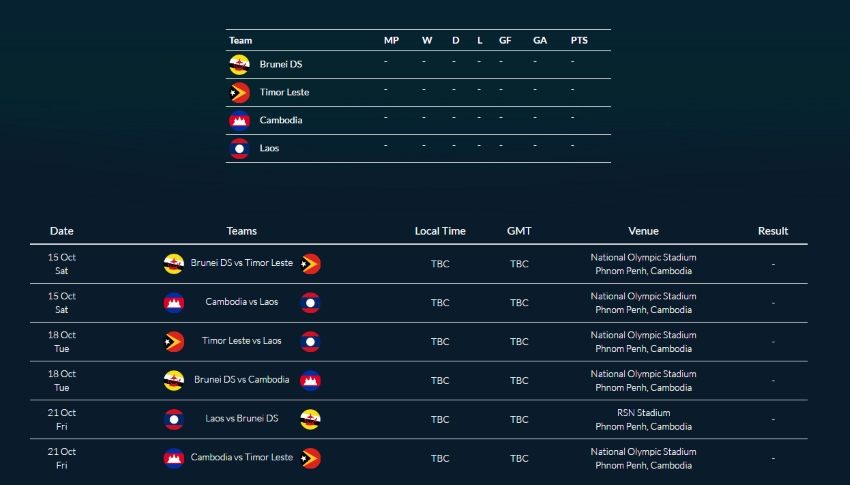This screenshot has width=850, height=485.
Task: Click the Timor Leste flag in standings table
Action: (x=239, y=93)
